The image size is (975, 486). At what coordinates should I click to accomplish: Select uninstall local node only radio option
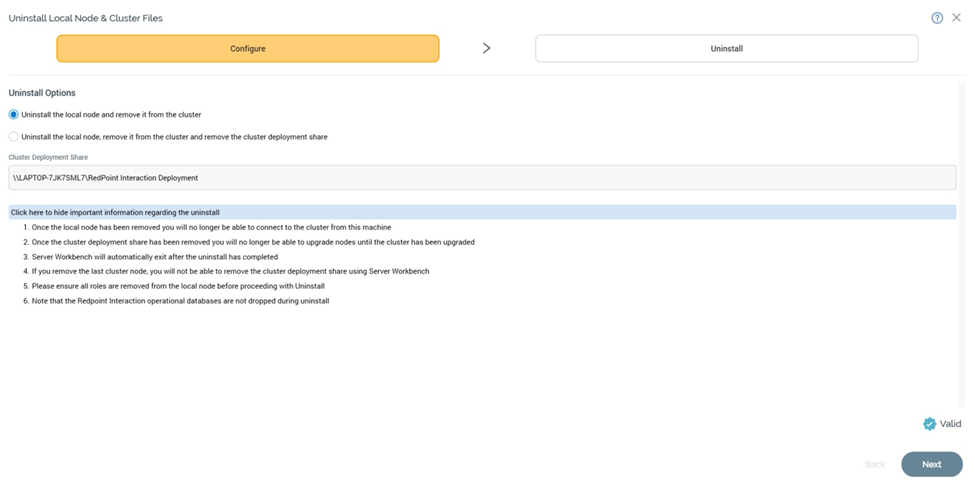point(14,115)
